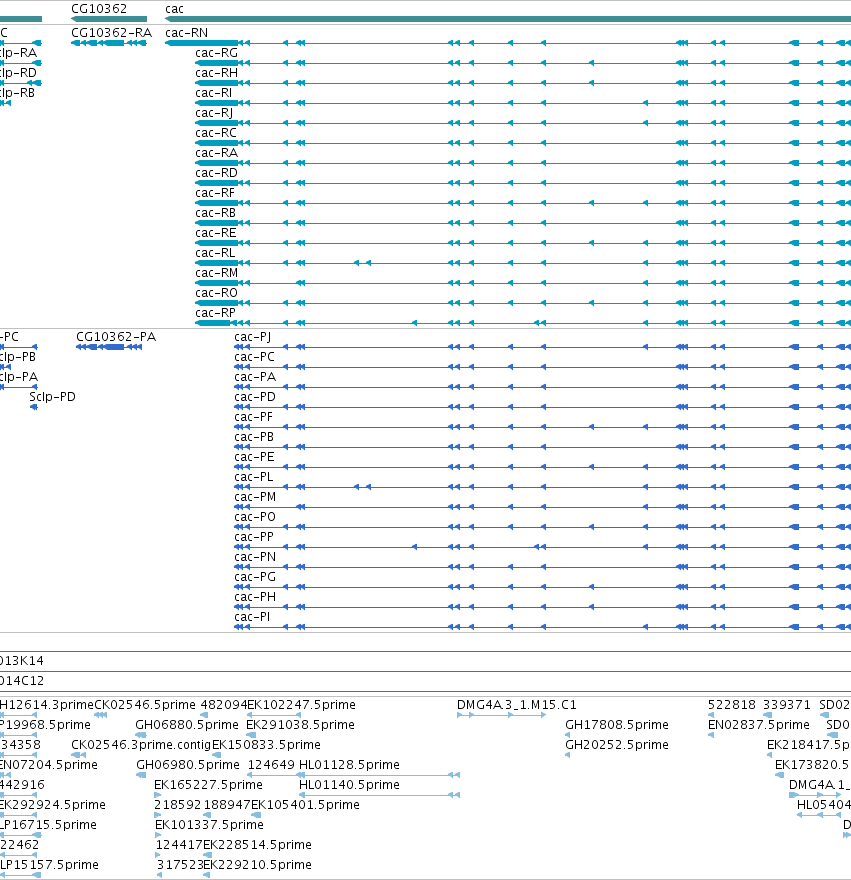This screenshot has height=880, width=851.
Task: Select the cac-PA protein label
Action: [255, 377]
